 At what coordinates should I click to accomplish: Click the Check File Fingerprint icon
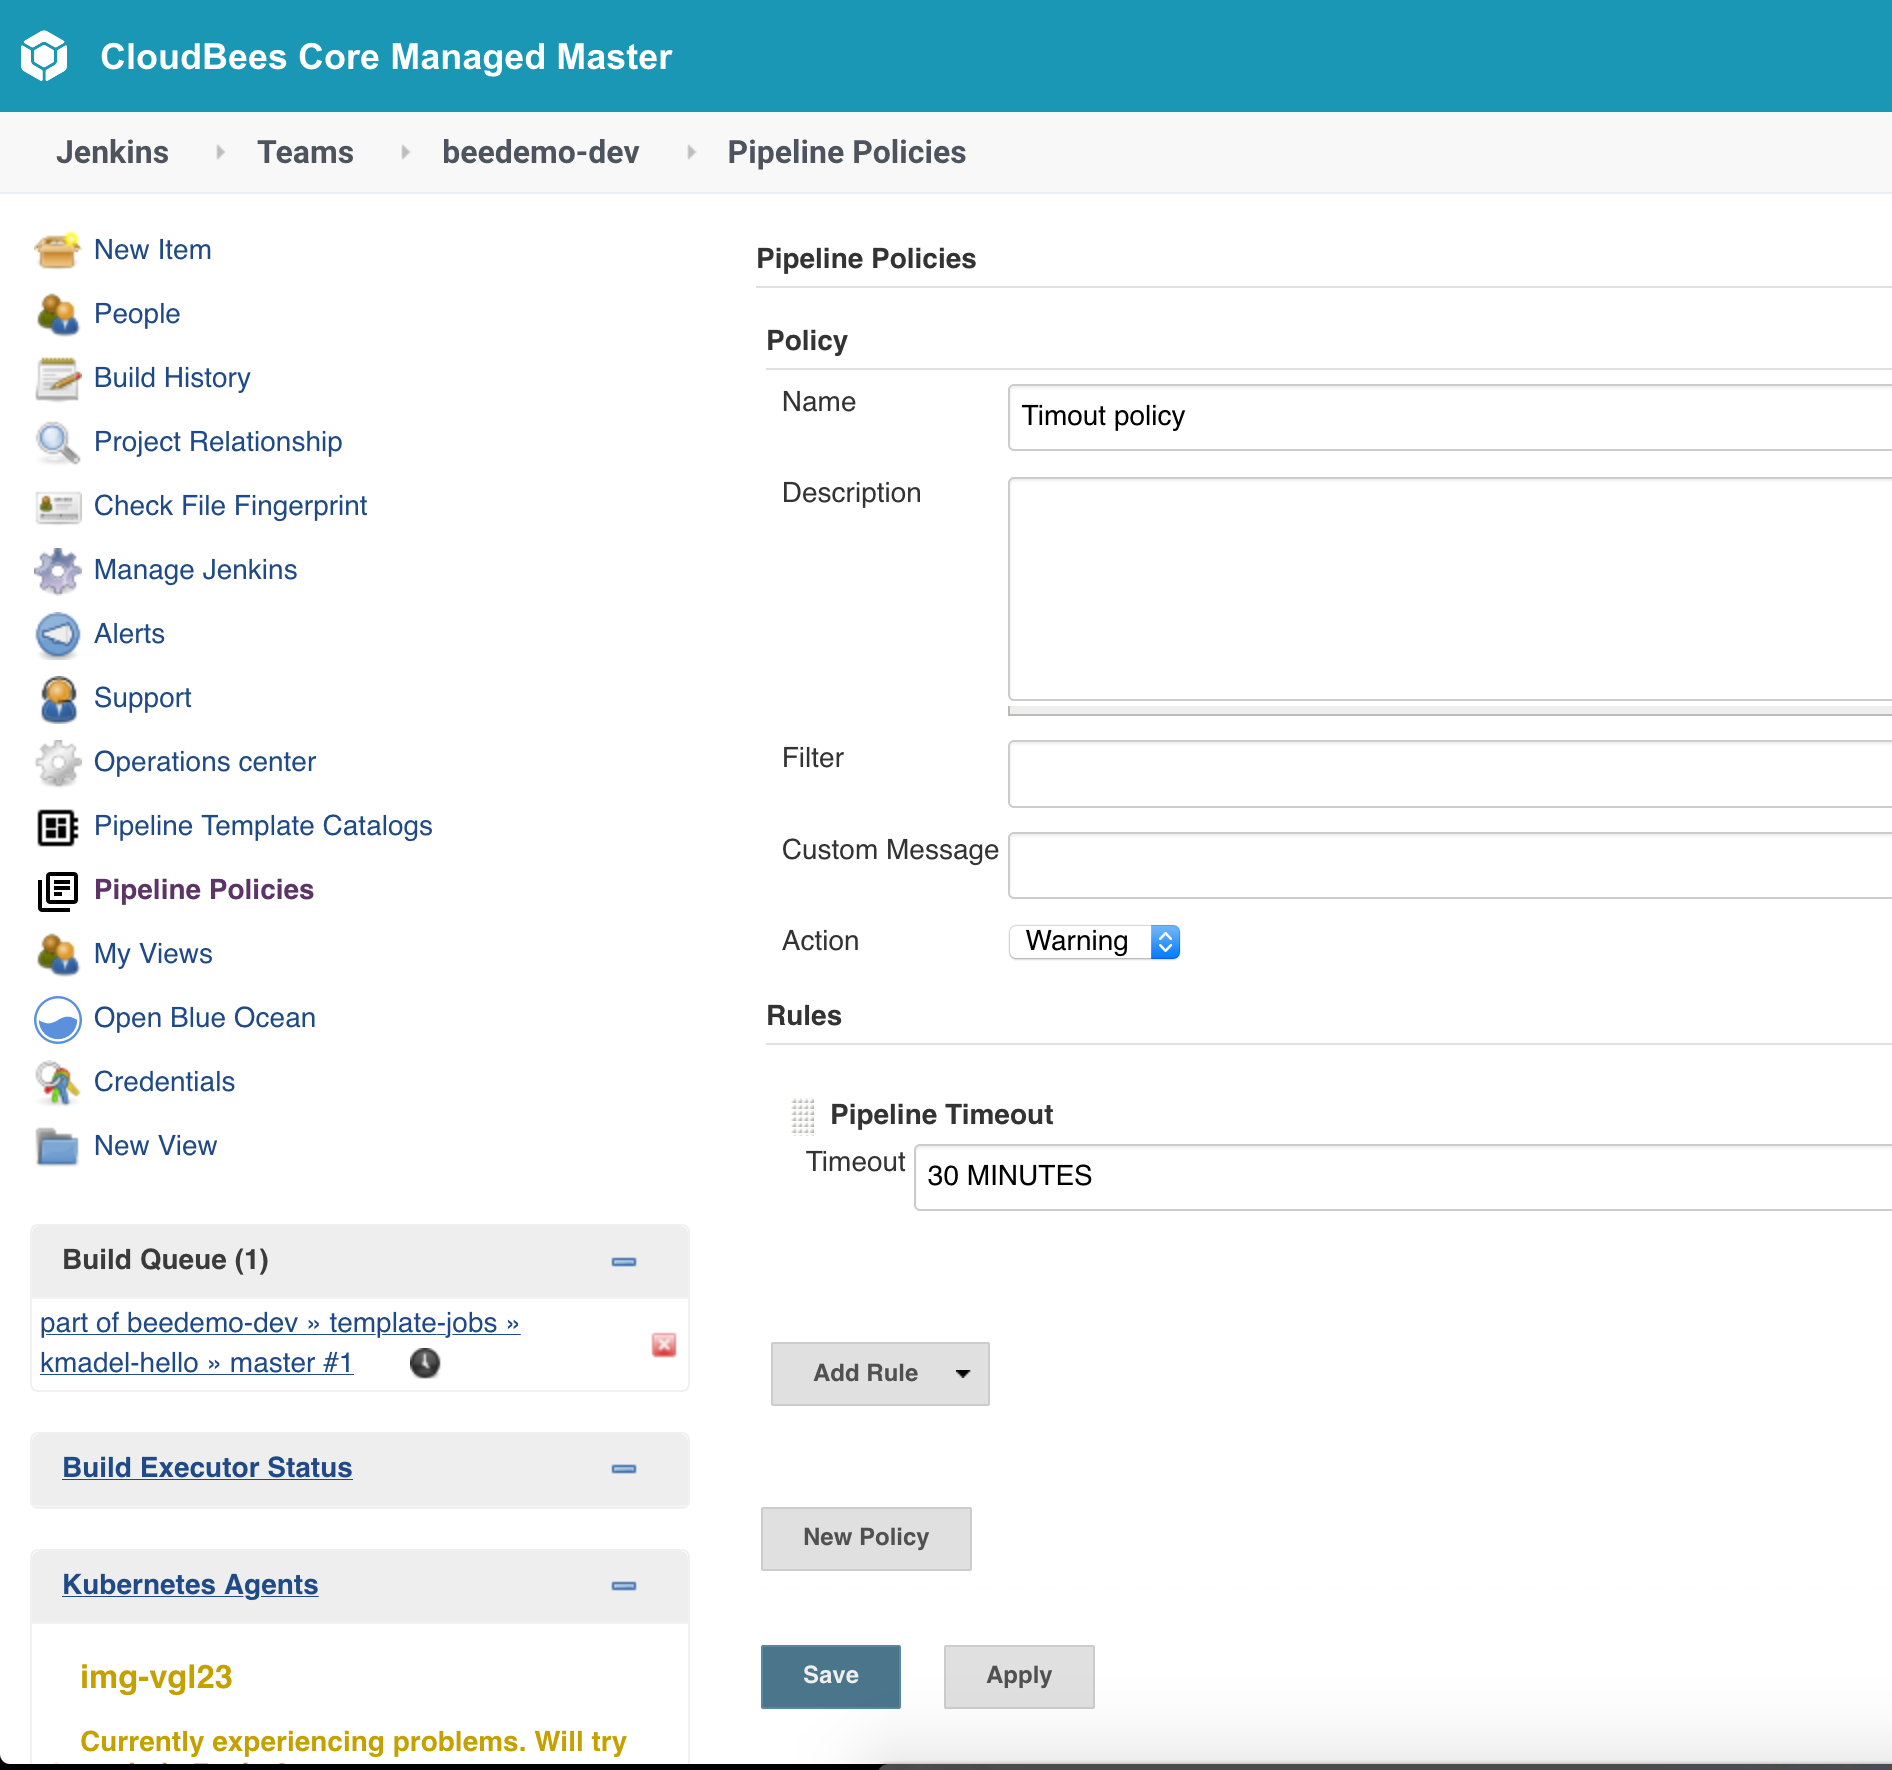[57, 506]
